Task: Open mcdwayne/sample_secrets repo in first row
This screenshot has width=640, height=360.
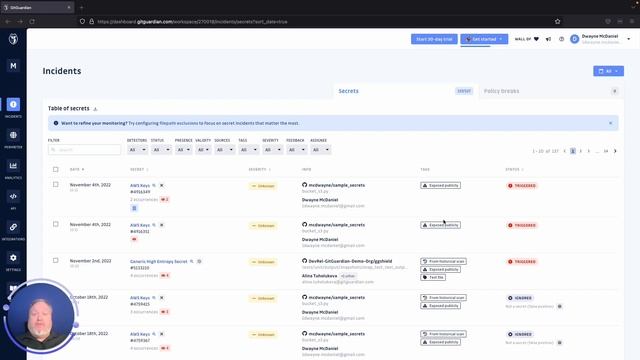Action: point(337,185)
